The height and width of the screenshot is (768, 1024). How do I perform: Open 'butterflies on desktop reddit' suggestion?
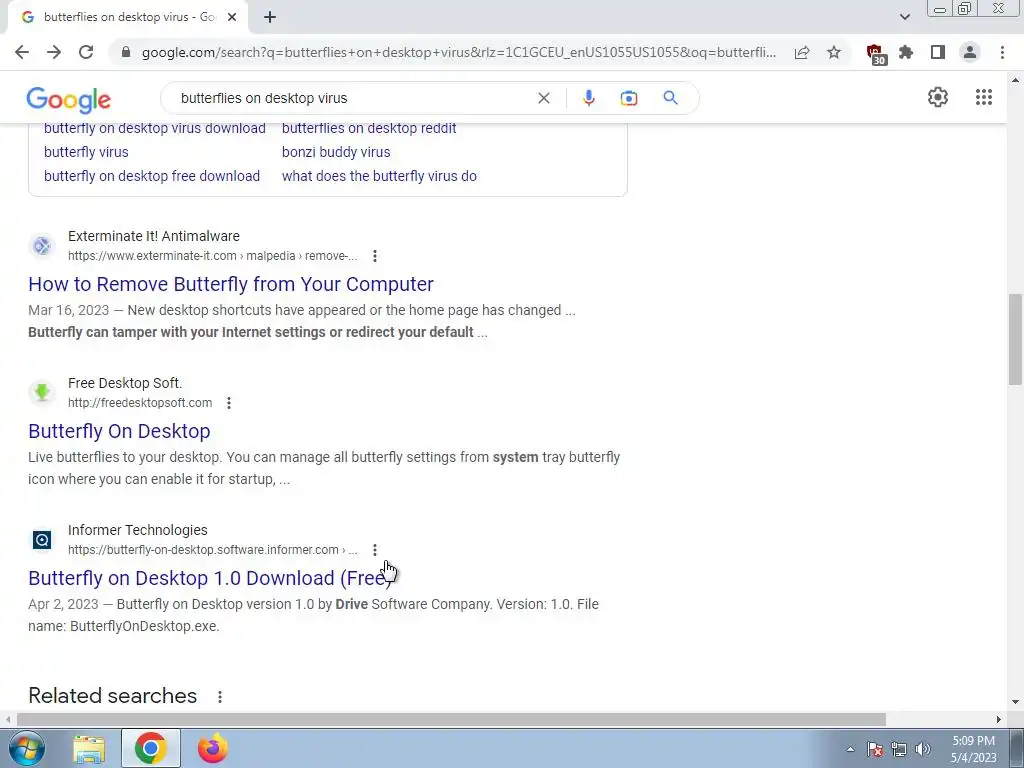point(369,129)
